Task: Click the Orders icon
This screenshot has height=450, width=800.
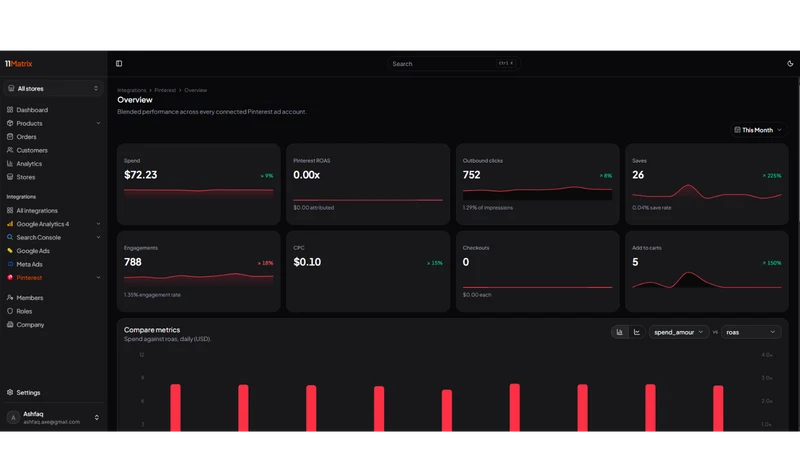Action: [x=10, y=137]
